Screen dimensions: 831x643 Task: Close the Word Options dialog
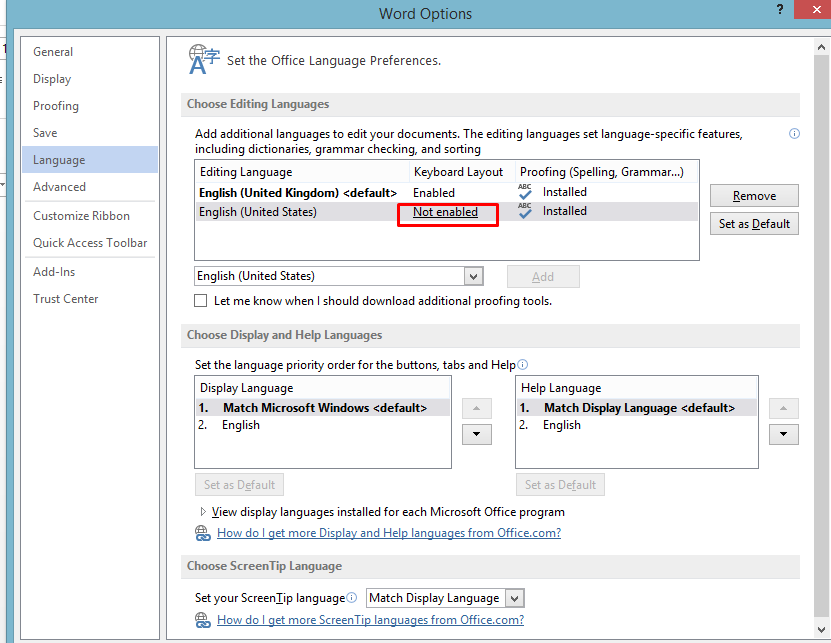tap(816, 10)
